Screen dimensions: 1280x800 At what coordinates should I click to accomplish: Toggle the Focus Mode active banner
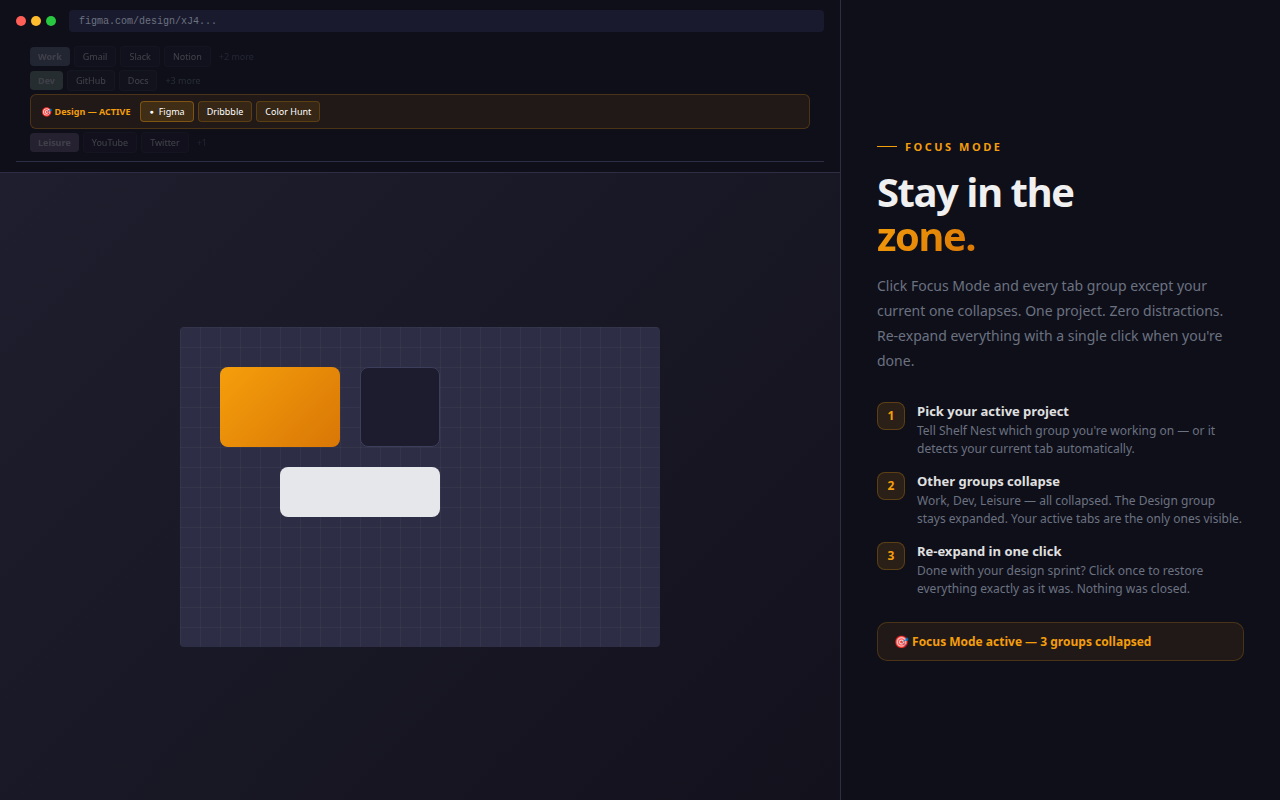1060,642
